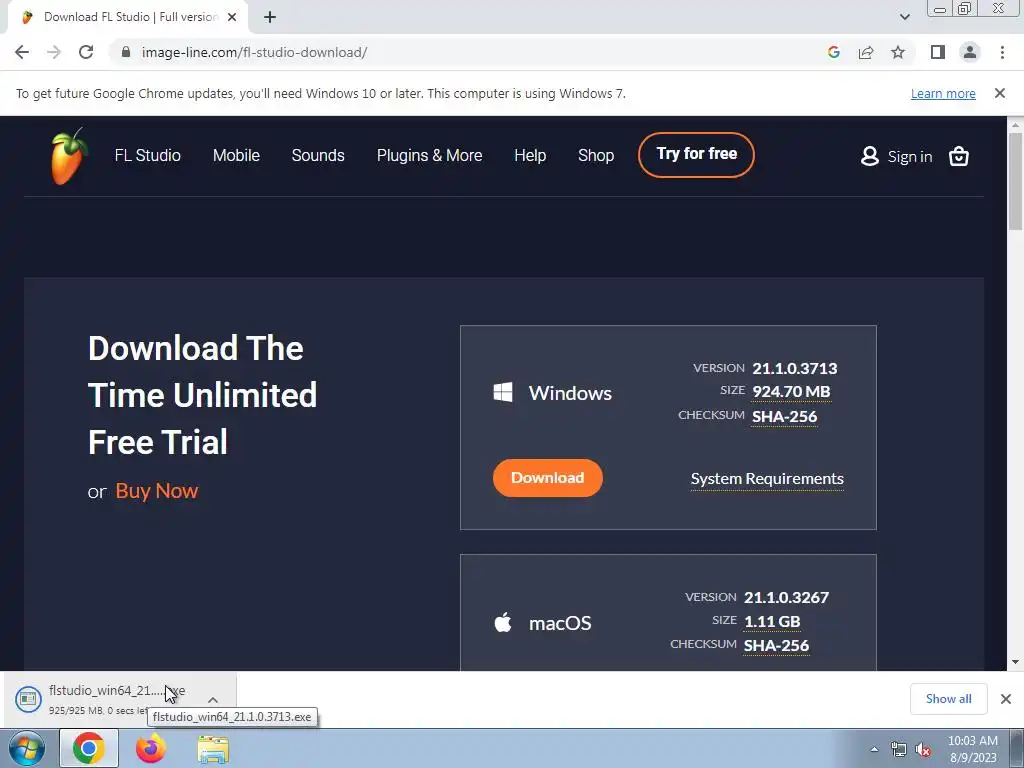Close the downloads bar
Screen dimensions: 1024x768
click(1006, 699)
